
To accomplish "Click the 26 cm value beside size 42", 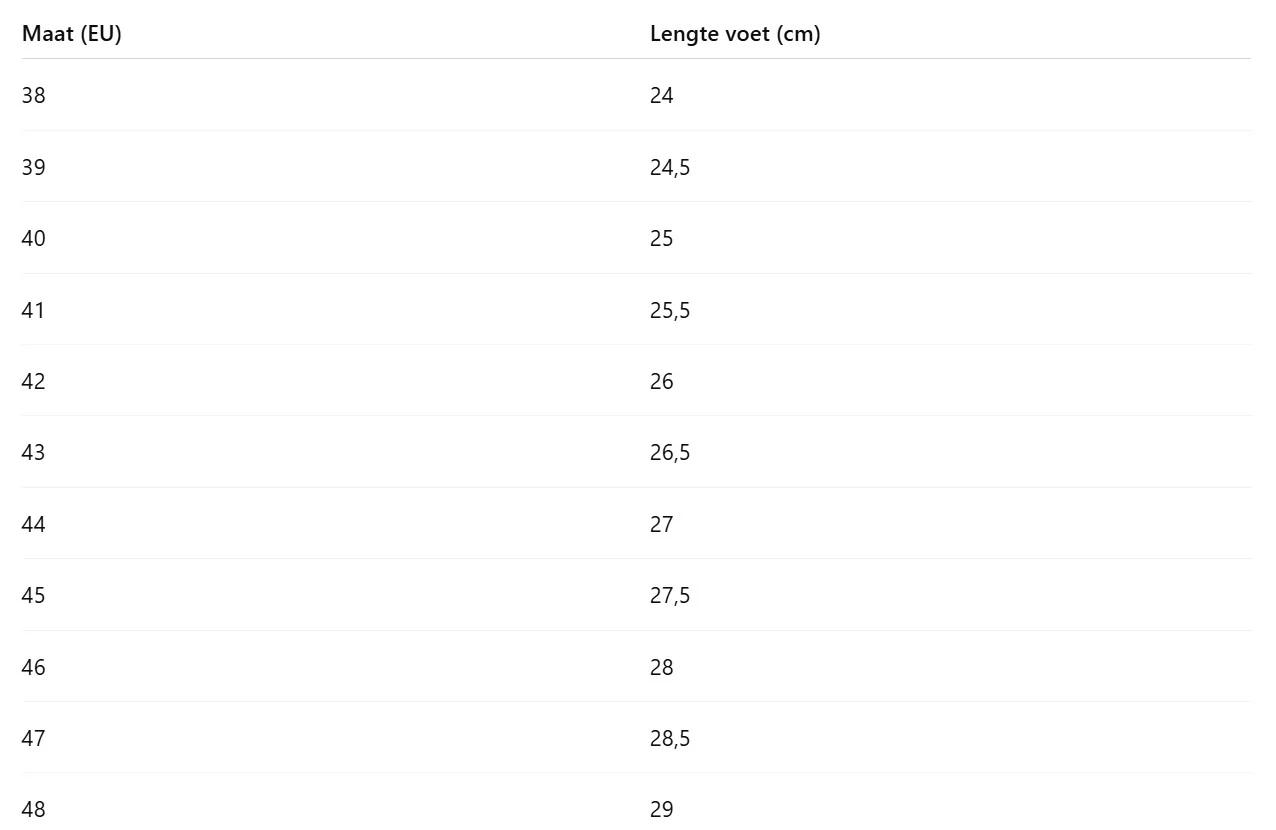I will pos(662,382).
